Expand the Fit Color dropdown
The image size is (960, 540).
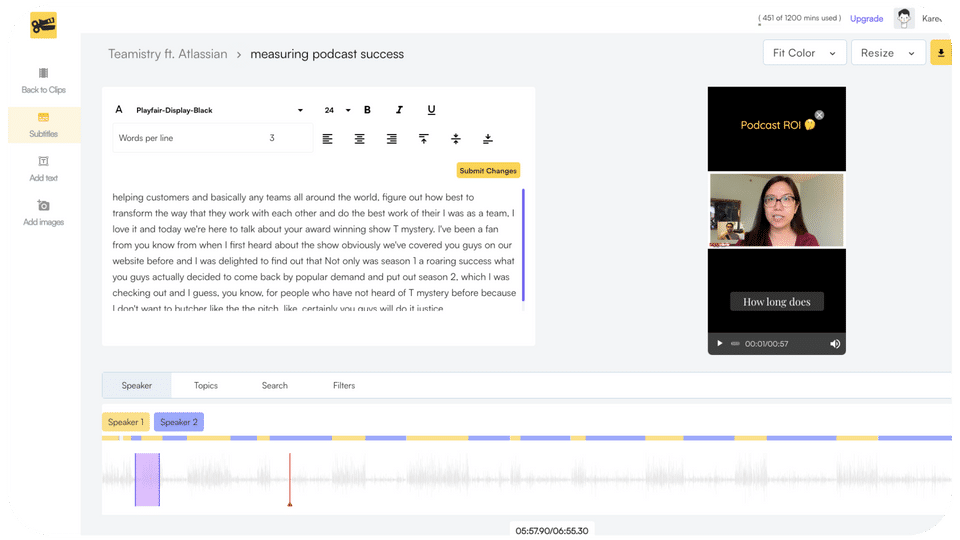click(x=804, y=53)
